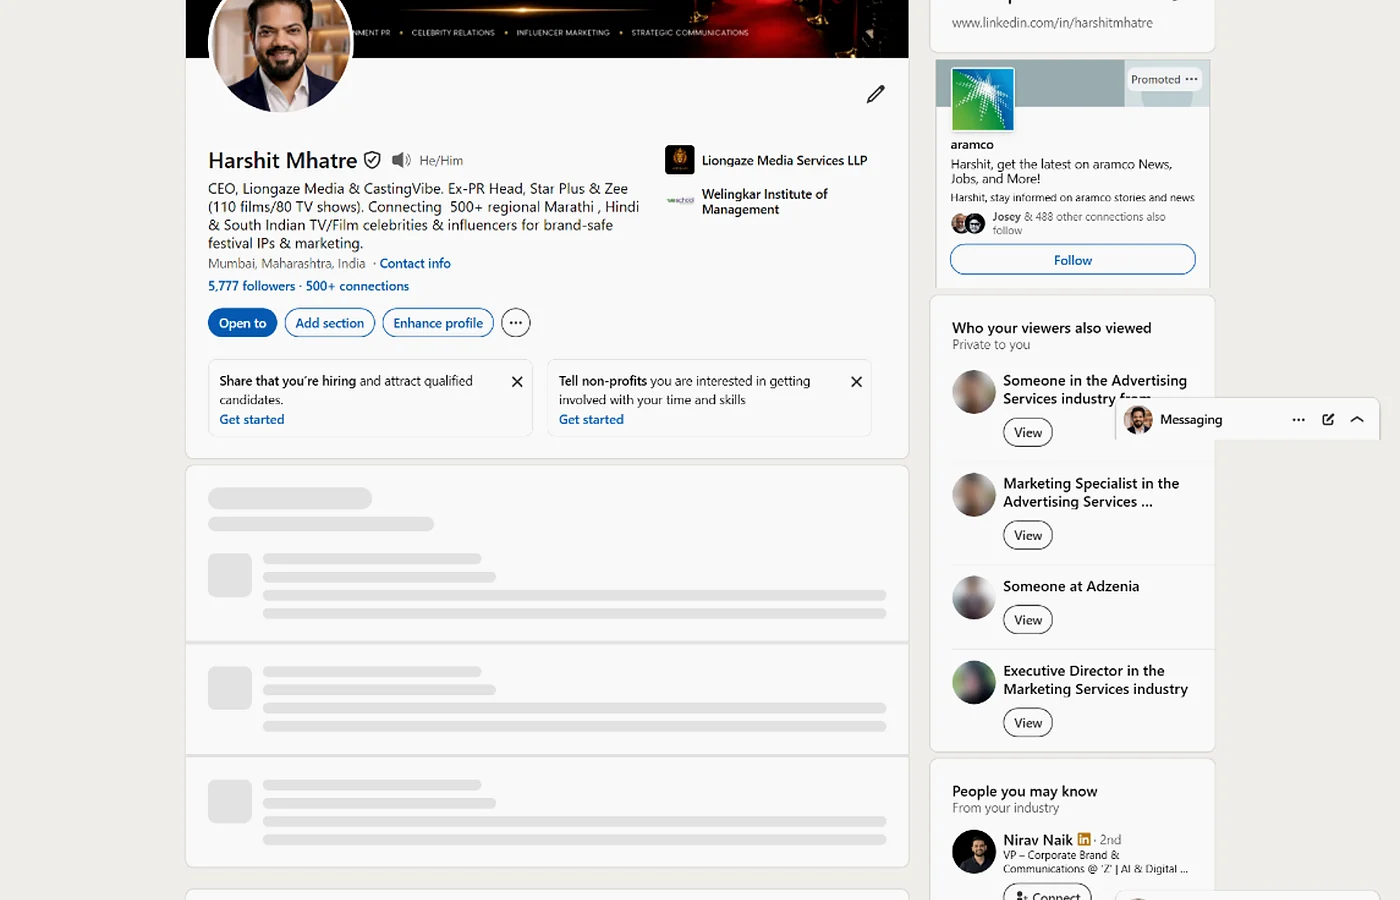This screenshot has width=1400, height=900.
Task: Click the People you may know heading
Action: (x=1025, y=791)
